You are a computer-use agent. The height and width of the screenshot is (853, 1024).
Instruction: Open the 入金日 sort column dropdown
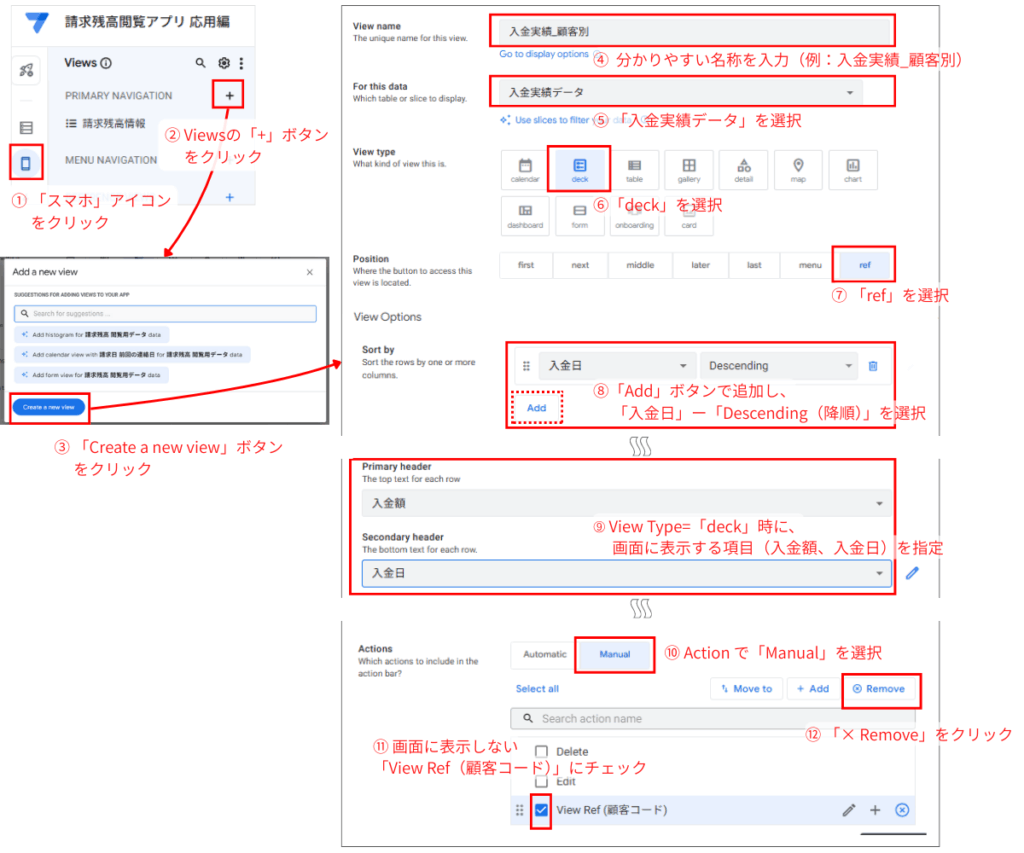pyautogui.click(x=616, y=366)
